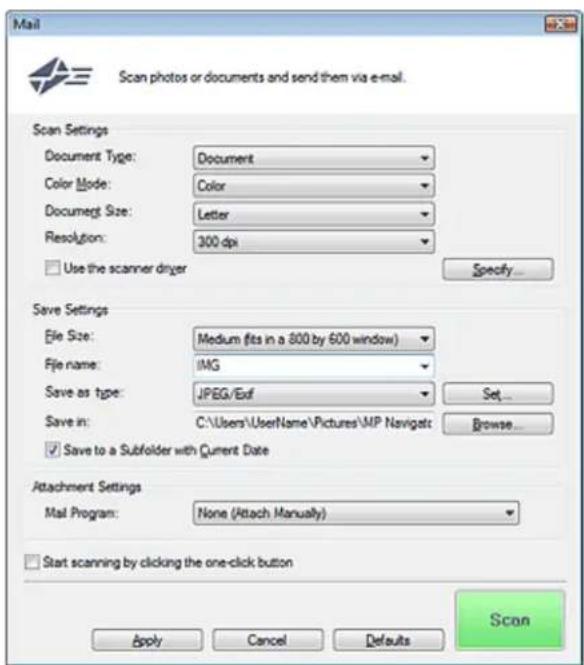Open the Document Type dropdown
This screenshot has width=584, height=665.
(313, 159)
